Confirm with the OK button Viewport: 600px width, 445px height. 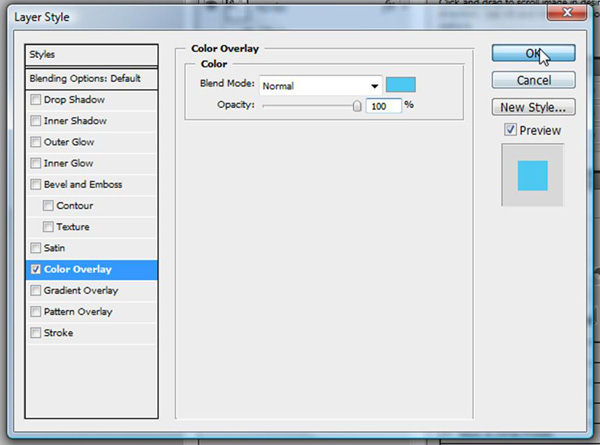coord(533,53)
